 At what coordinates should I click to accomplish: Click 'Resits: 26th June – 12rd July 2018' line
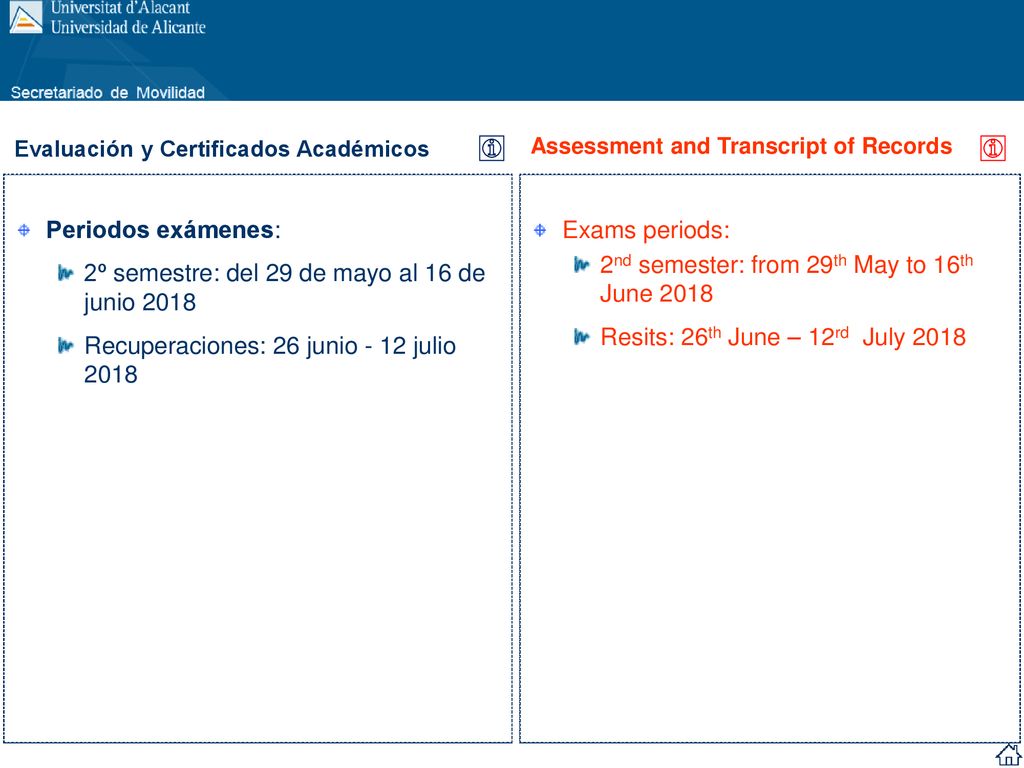coord(782,337)
